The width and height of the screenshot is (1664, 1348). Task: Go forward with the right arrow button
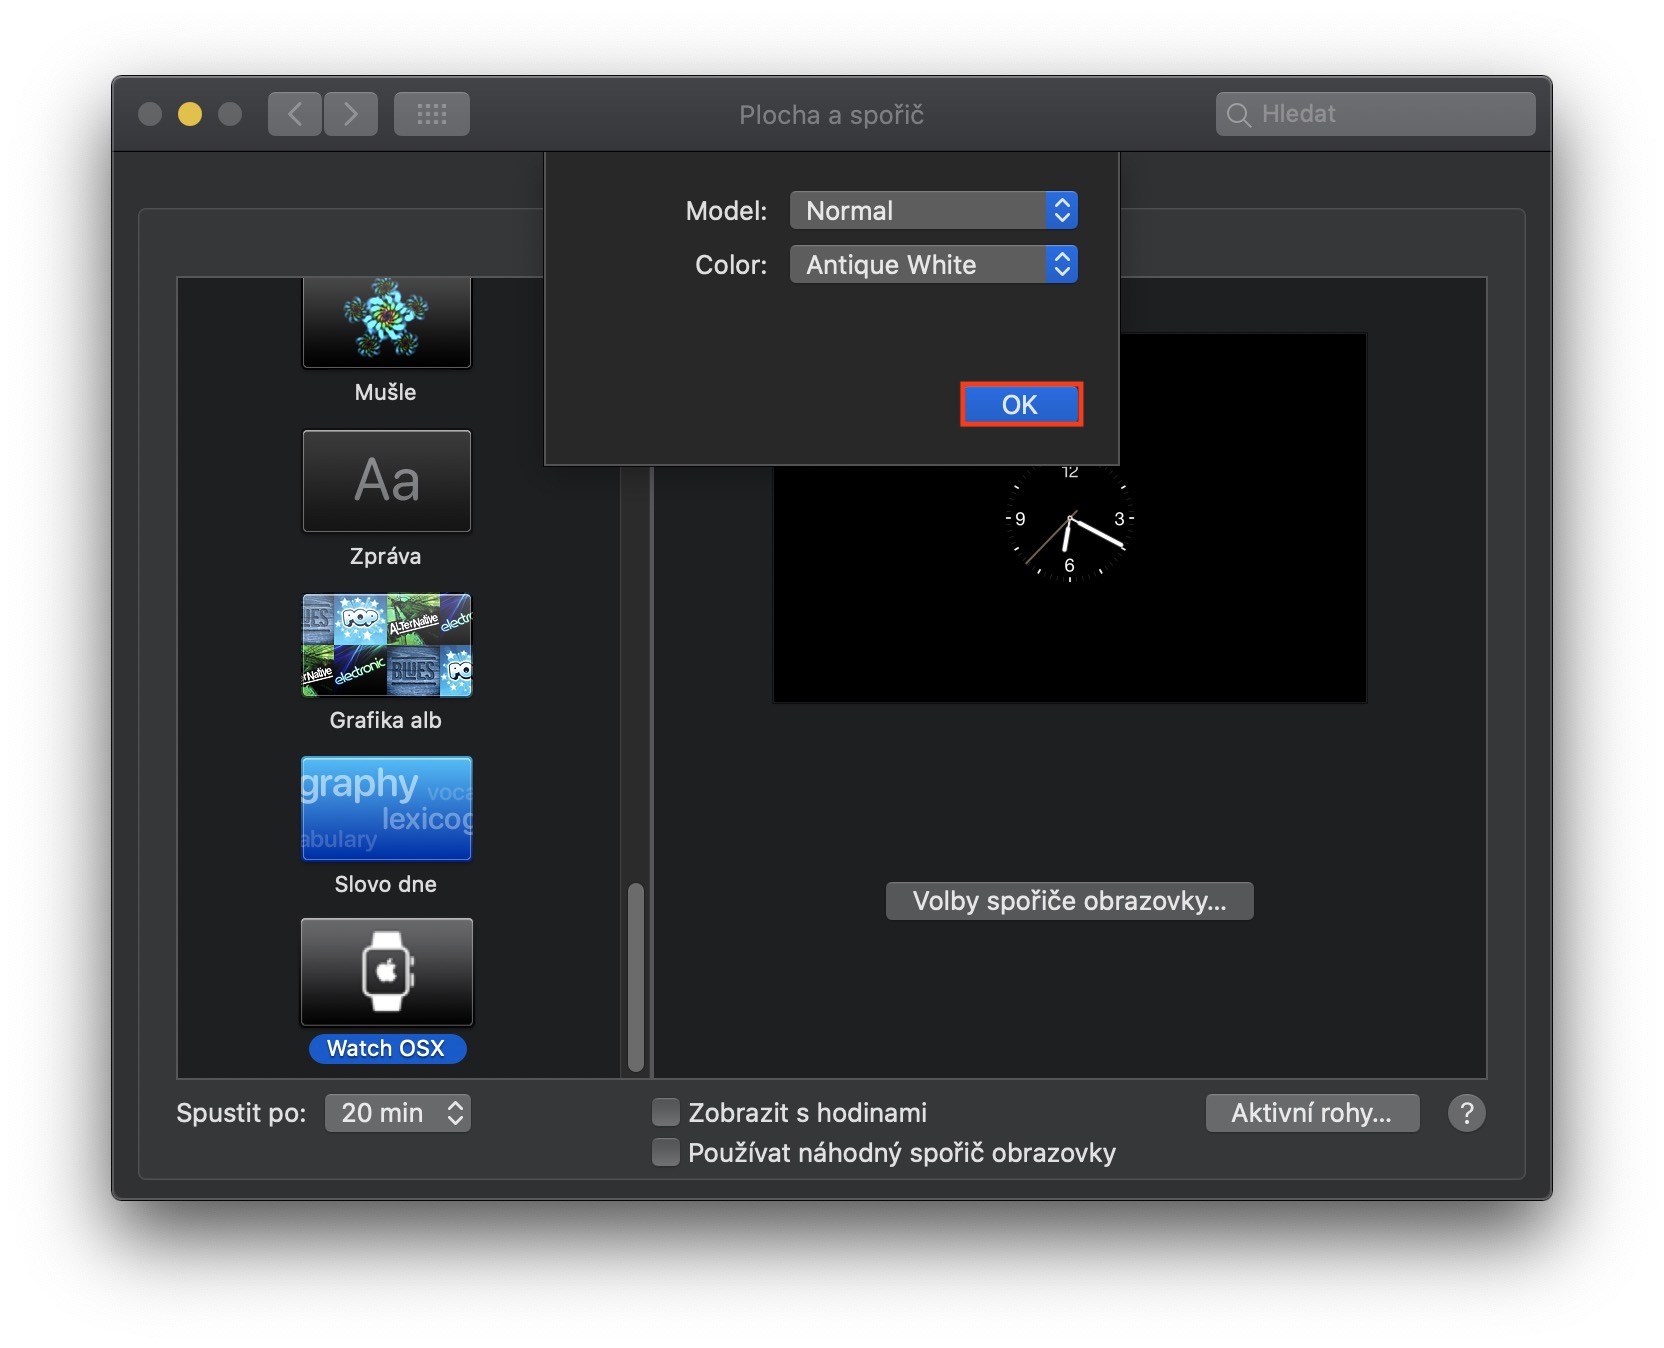click(351, 114)
